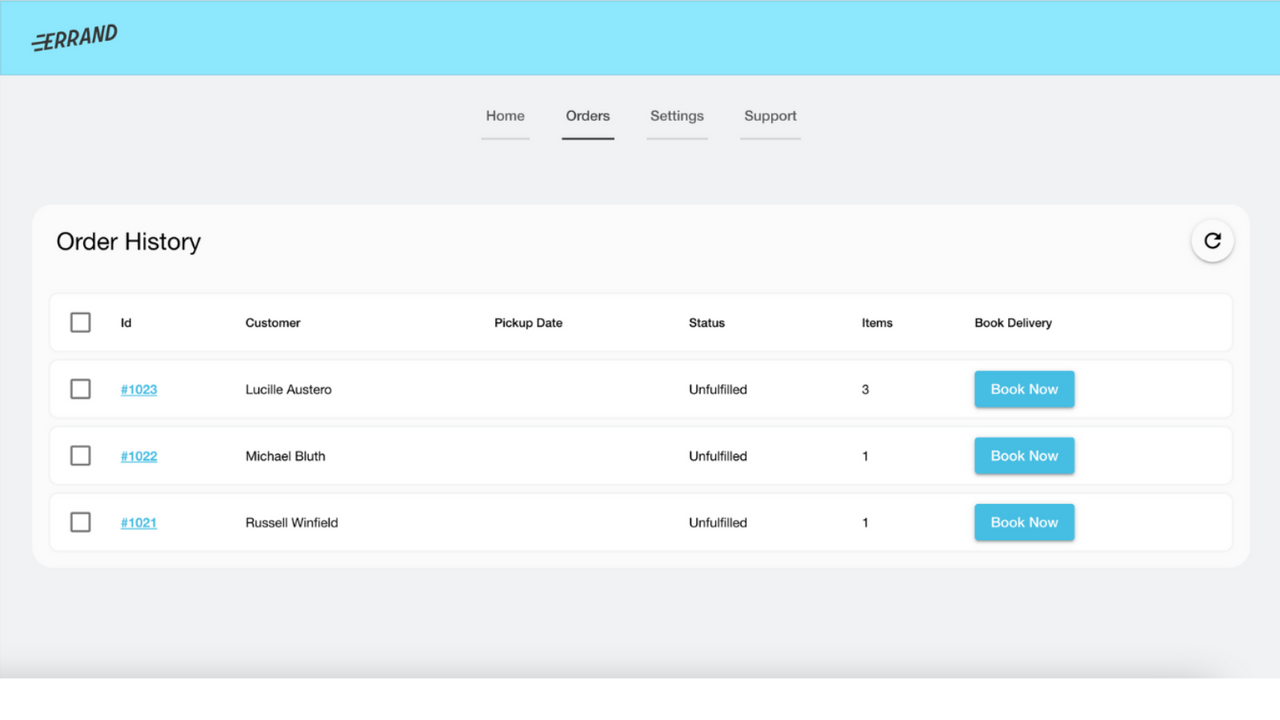Click the items count 3 for Lucille Austero
The height and width of the screenshot is (720, 1280).
coord(865,390)
